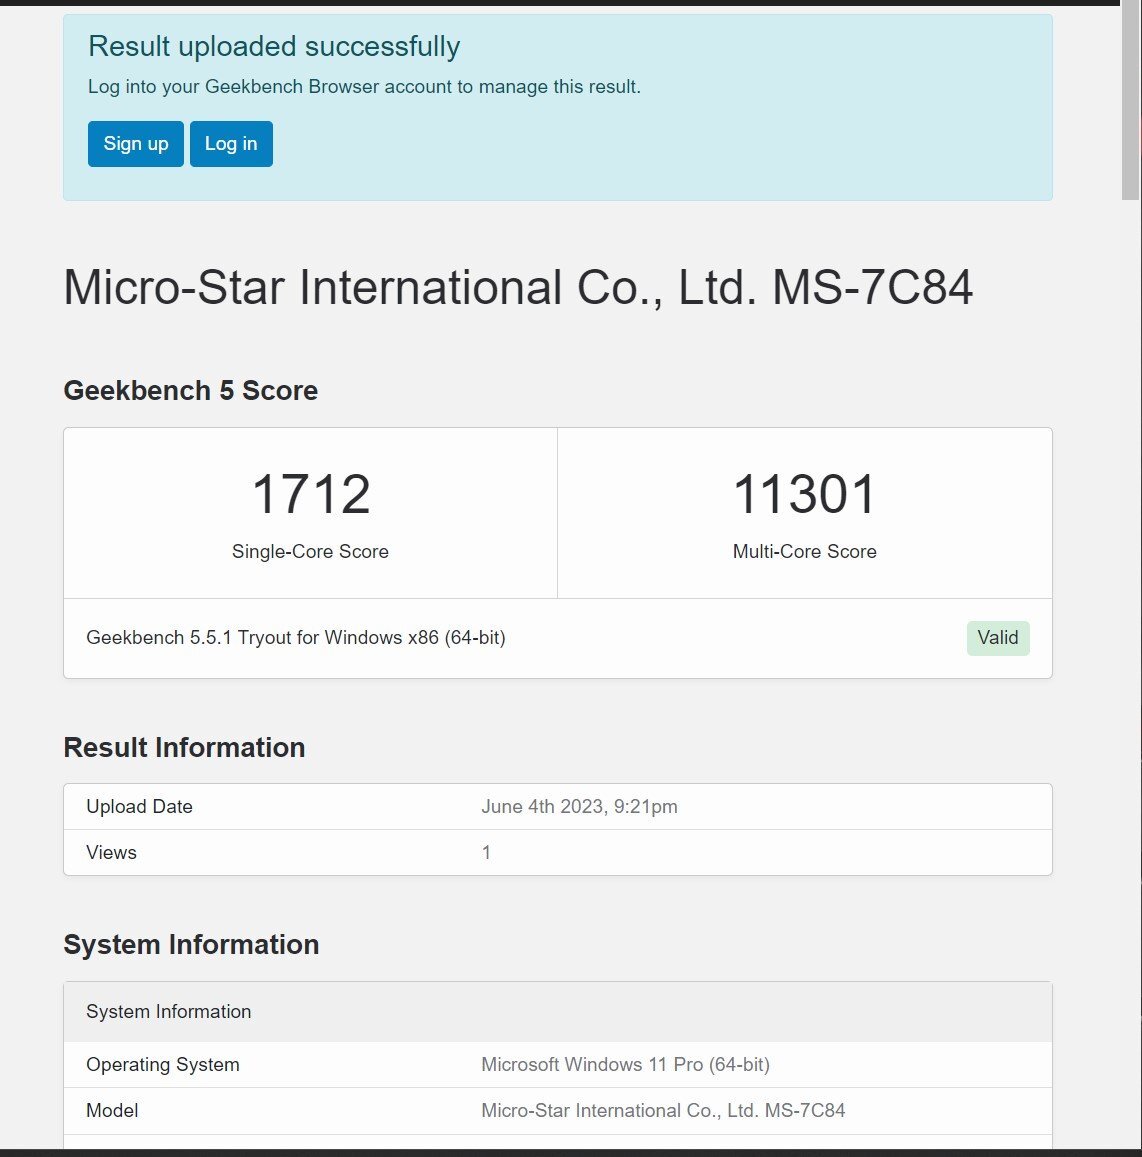Select the June 4th 2023, 9:21pm value

click(579, 807)
